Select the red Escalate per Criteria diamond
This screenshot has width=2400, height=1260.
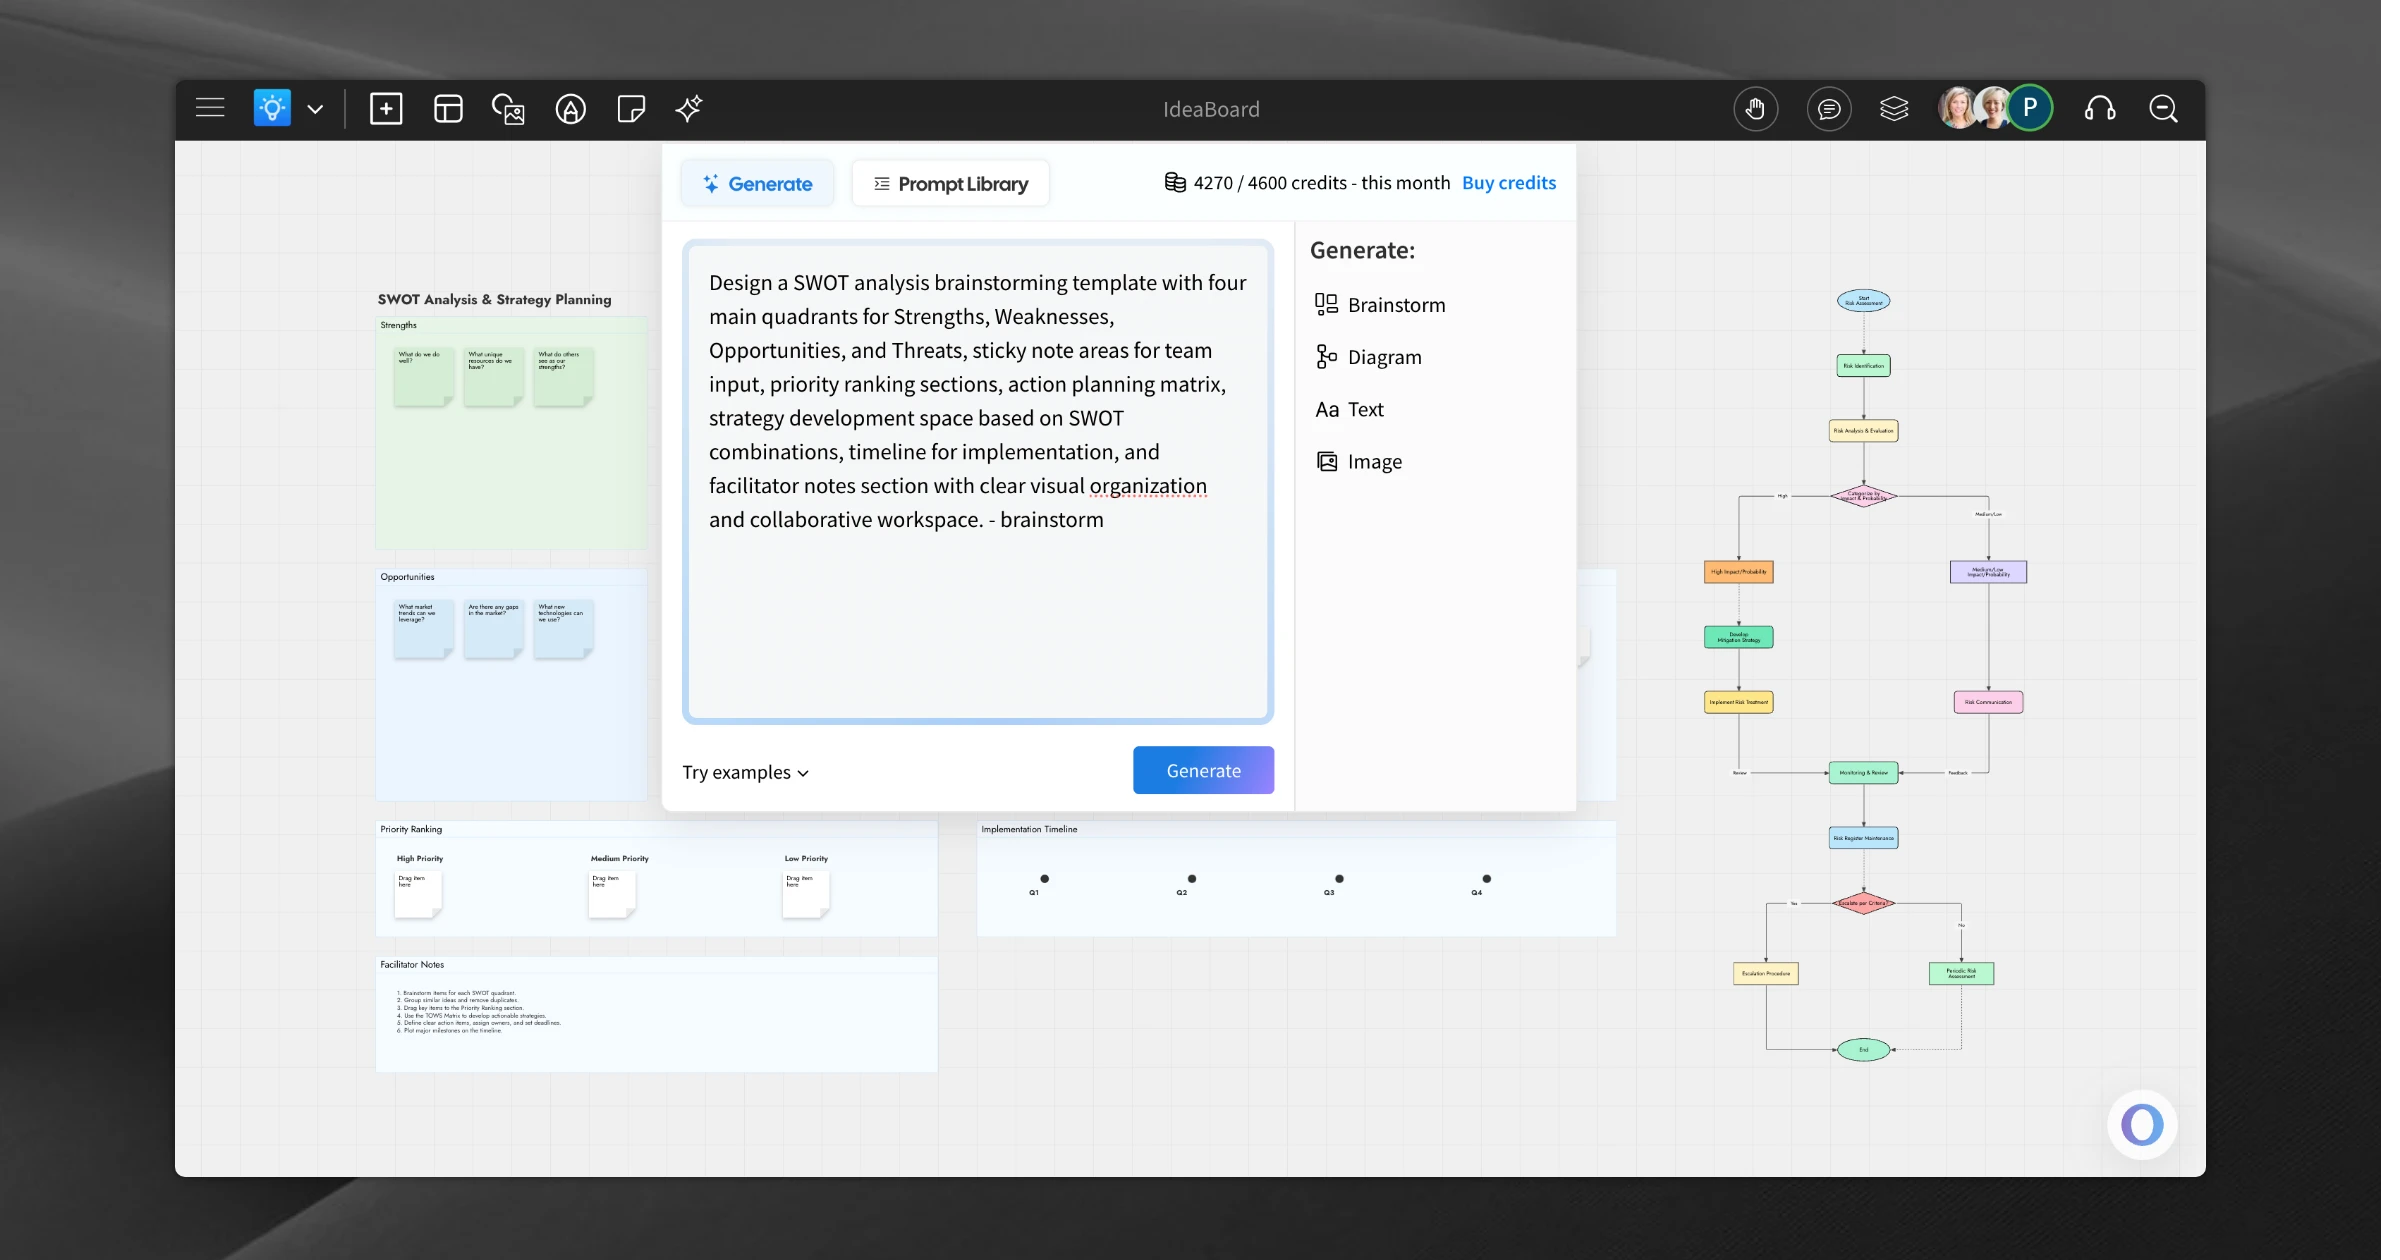tap(1863, 903)
